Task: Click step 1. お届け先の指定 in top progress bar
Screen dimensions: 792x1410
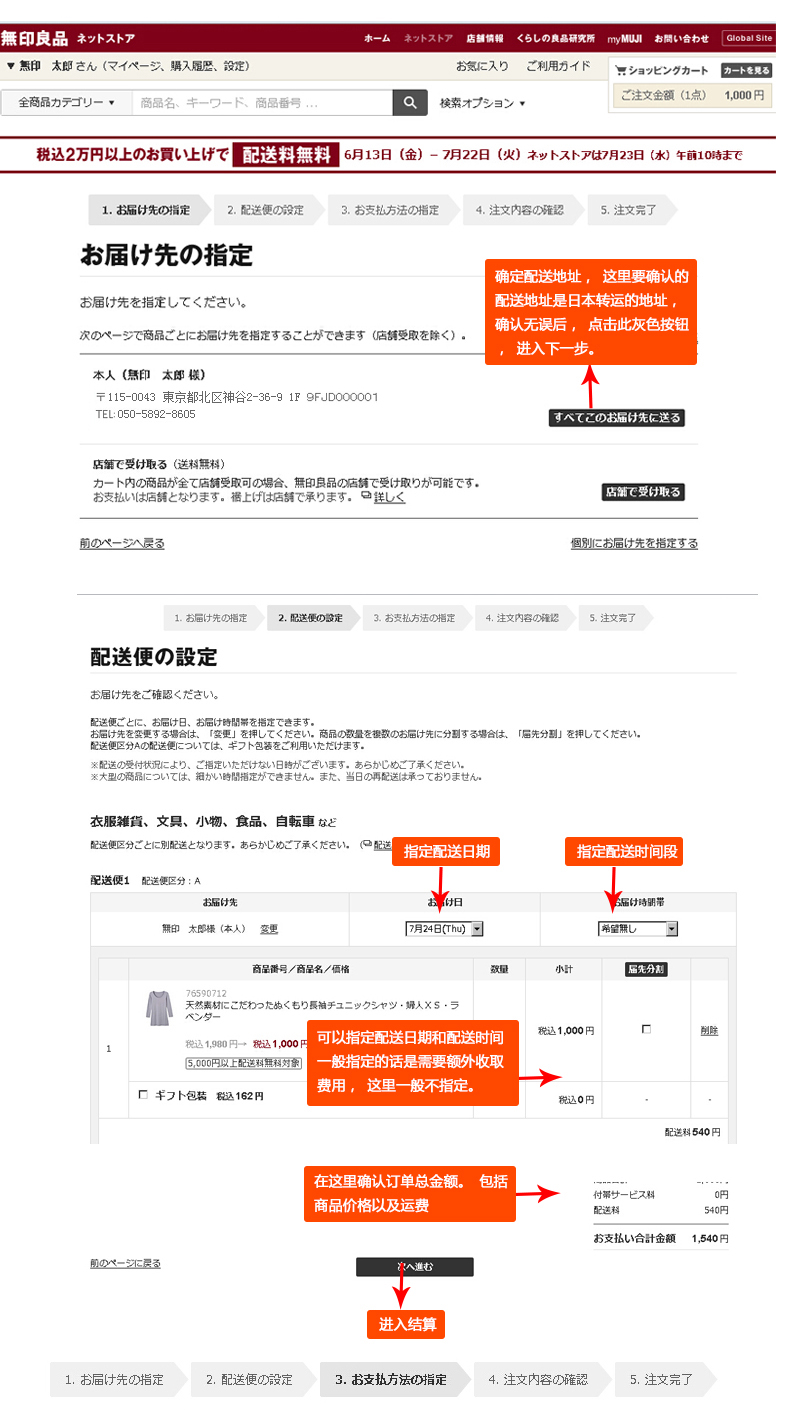Action: [151, 210]
